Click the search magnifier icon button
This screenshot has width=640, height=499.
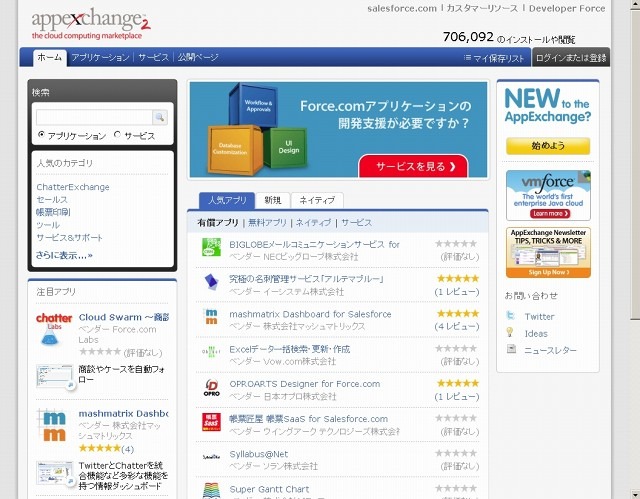coord(160,118)
